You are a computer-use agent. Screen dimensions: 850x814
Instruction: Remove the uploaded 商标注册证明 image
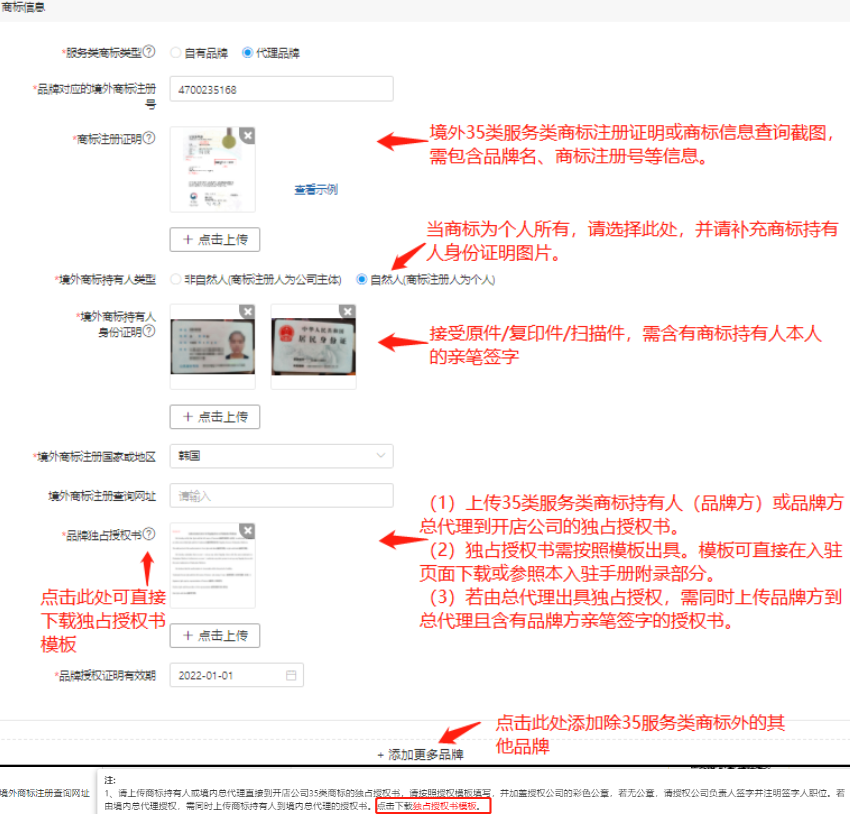pos(247,134)
